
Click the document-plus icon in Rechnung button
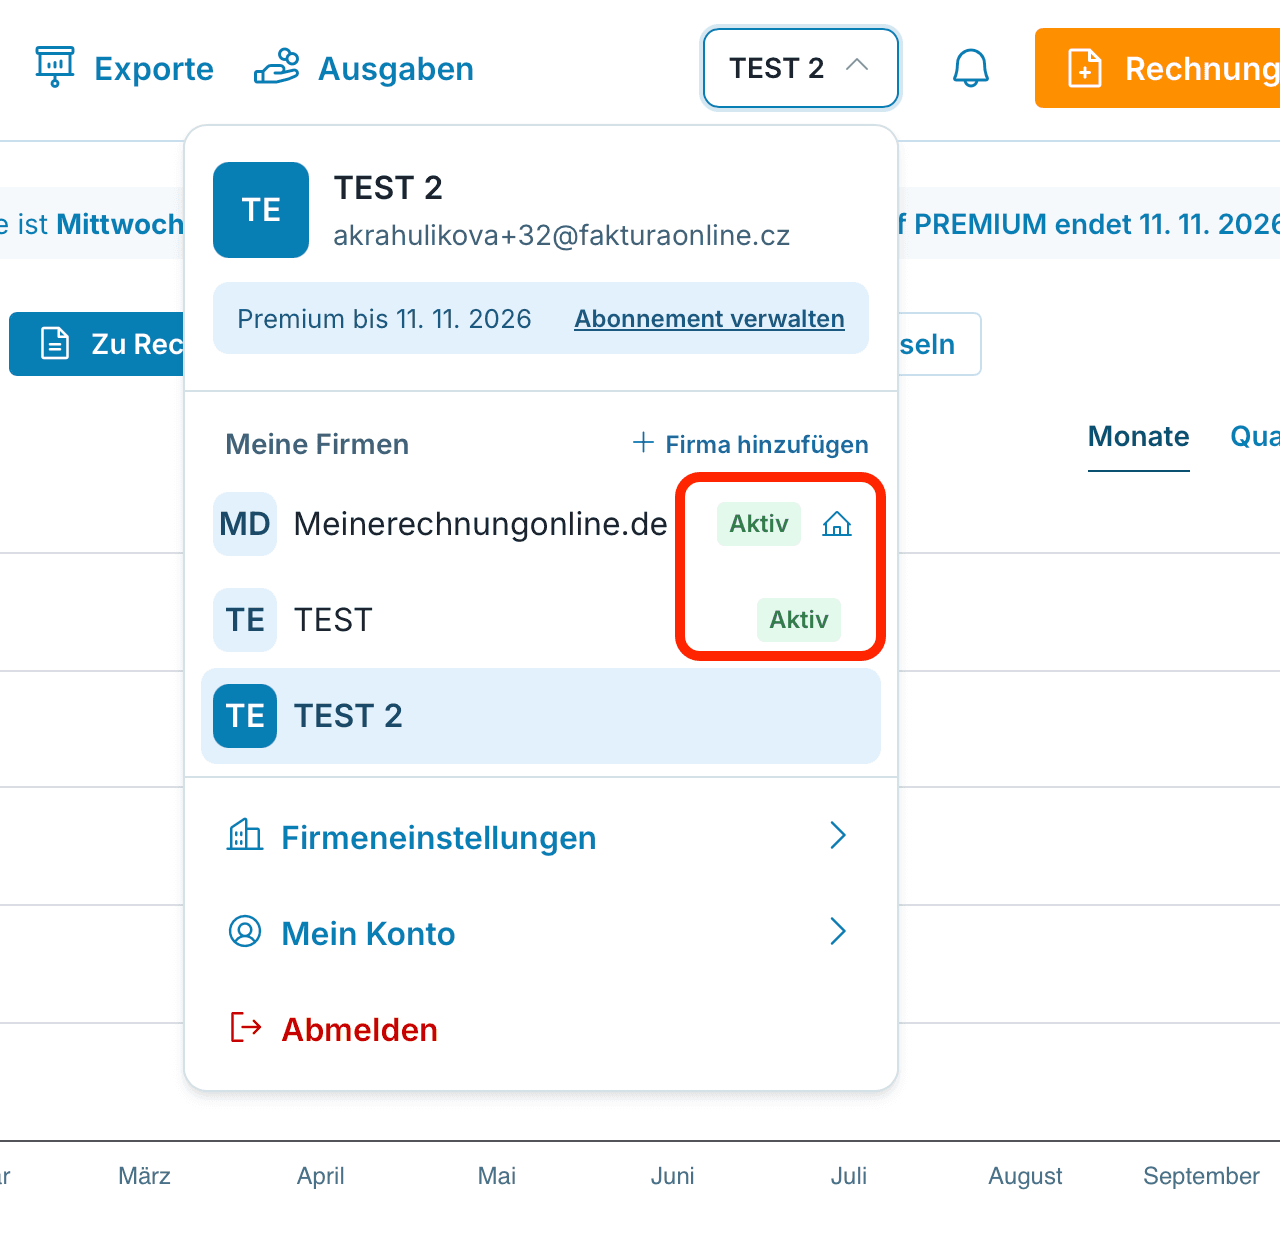coord(1085,68)
